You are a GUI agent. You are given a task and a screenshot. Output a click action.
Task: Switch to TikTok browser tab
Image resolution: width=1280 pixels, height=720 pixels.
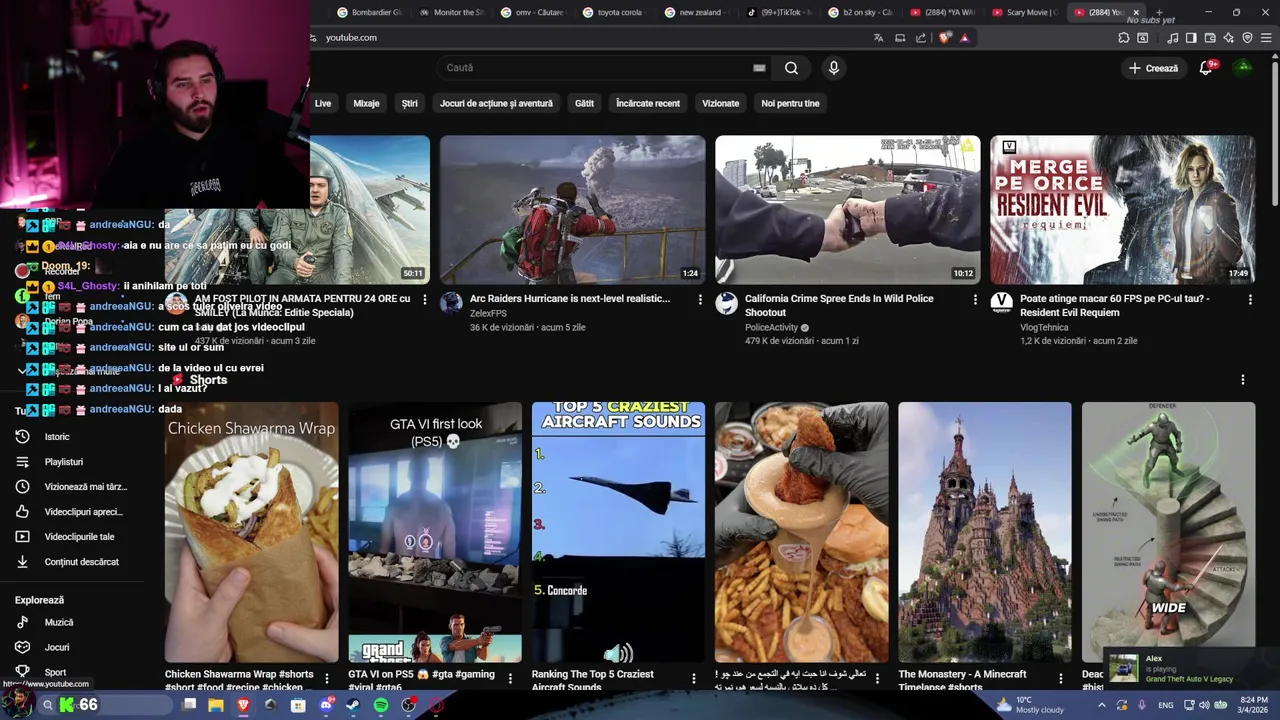point(779,12)
